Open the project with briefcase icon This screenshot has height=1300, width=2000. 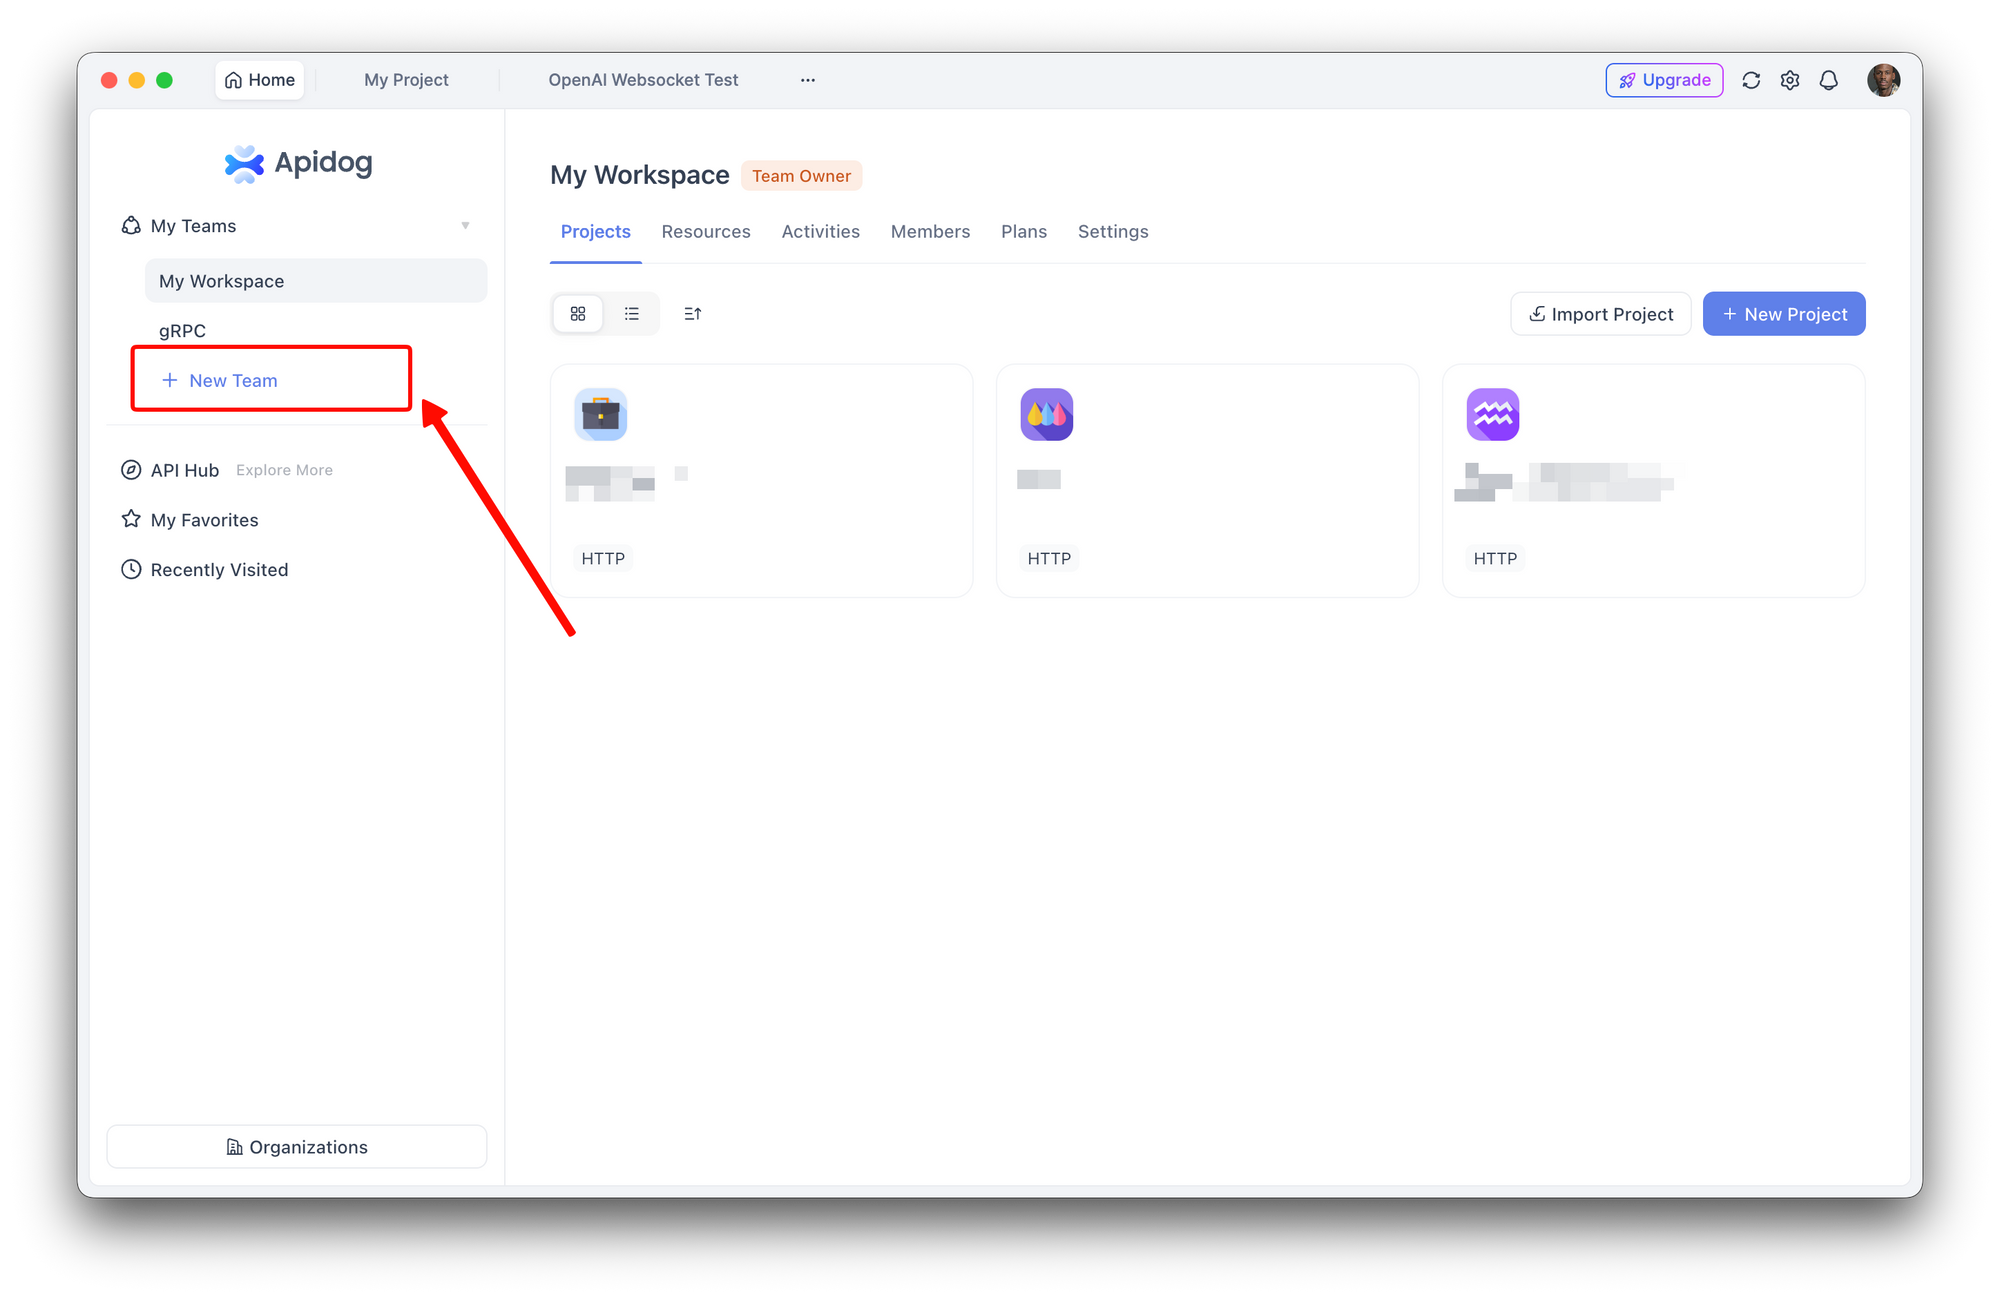pyautogui.click(x=762, y=481)
